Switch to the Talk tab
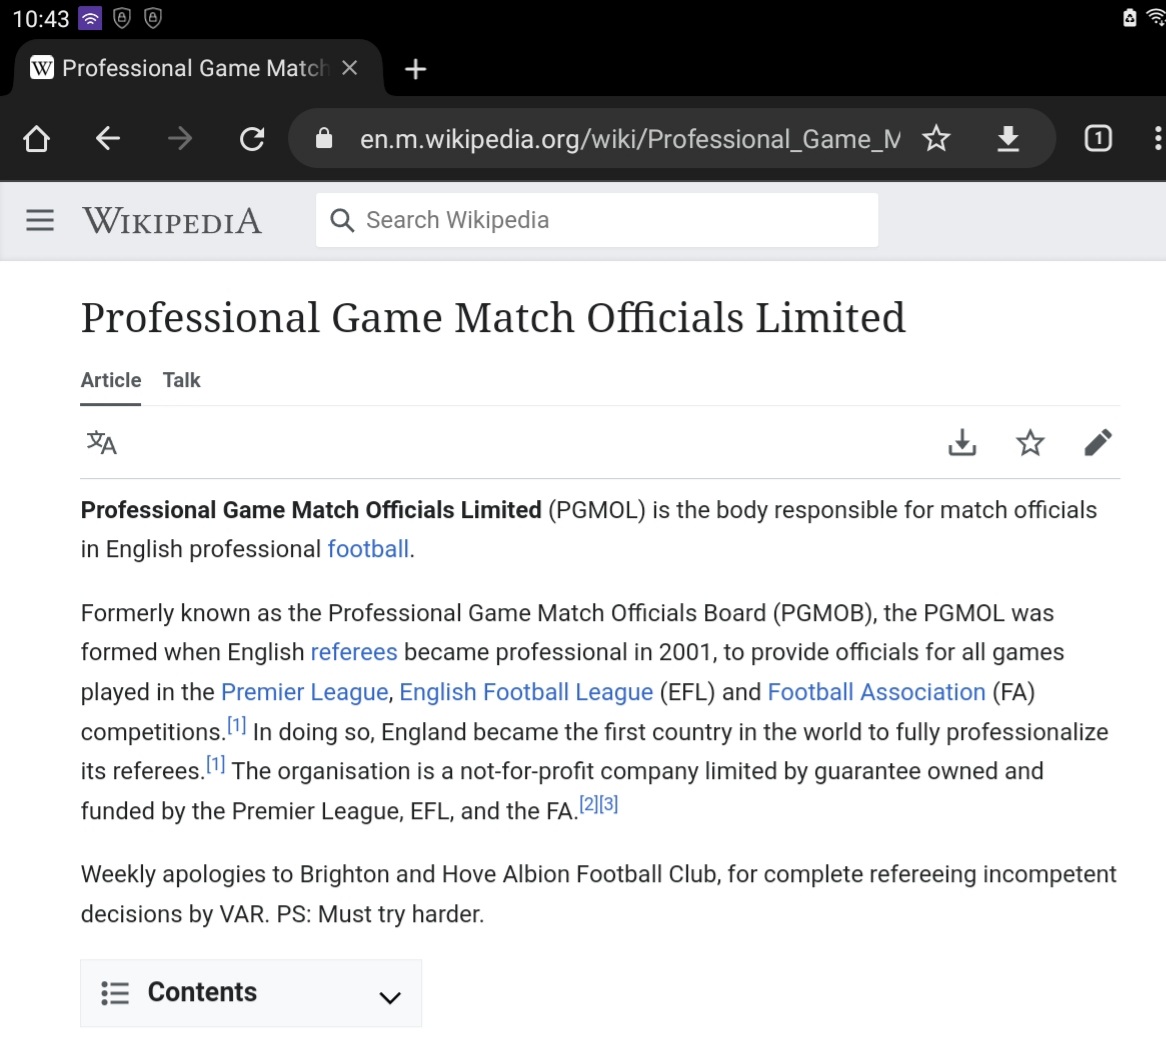 coord(181,380)
